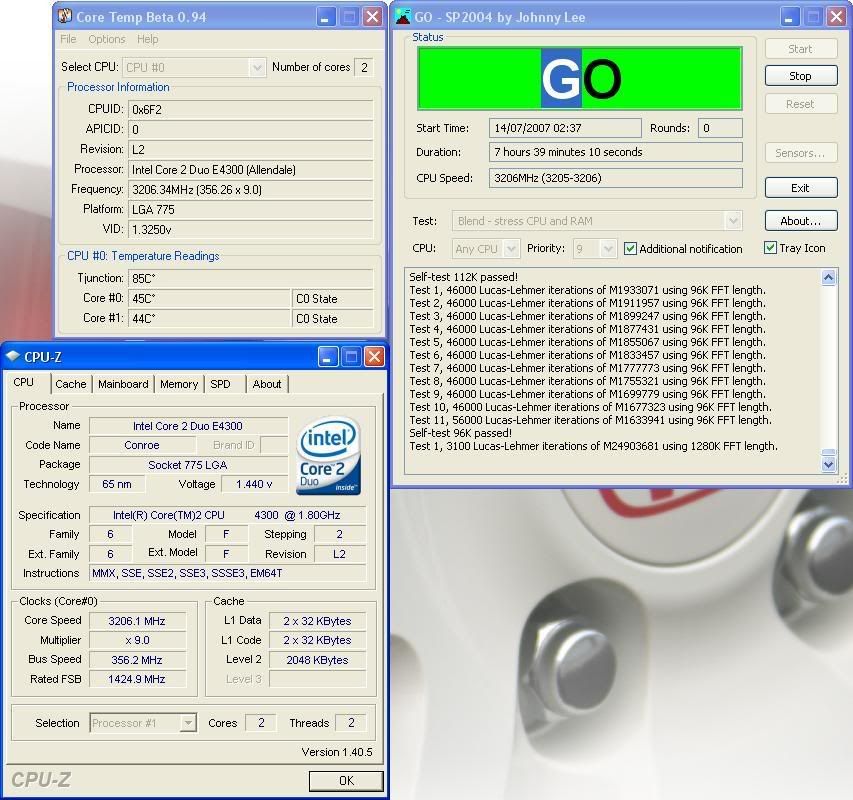
Task: Click the 'Self-test 96K passed!' log line
Action: [460, 433]
